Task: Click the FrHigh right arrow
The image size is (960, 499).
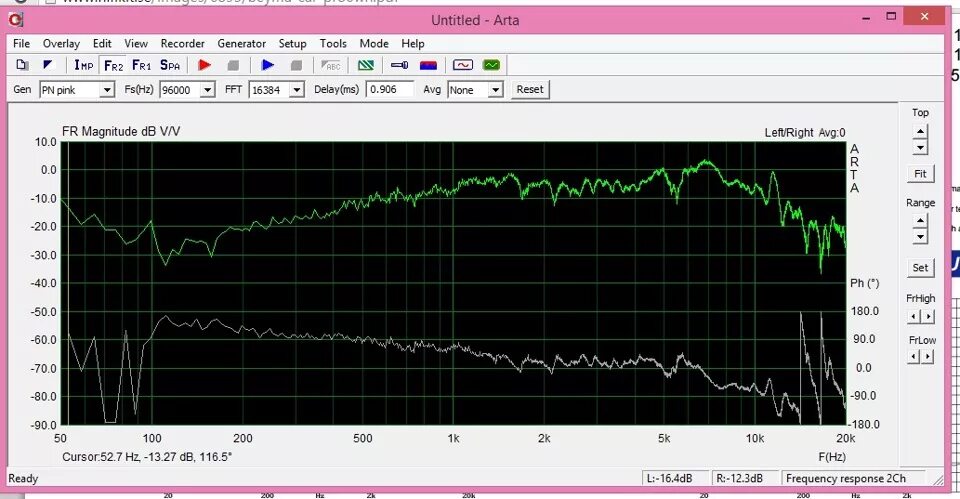Action: pyautogui.click(x=928, y=317)
